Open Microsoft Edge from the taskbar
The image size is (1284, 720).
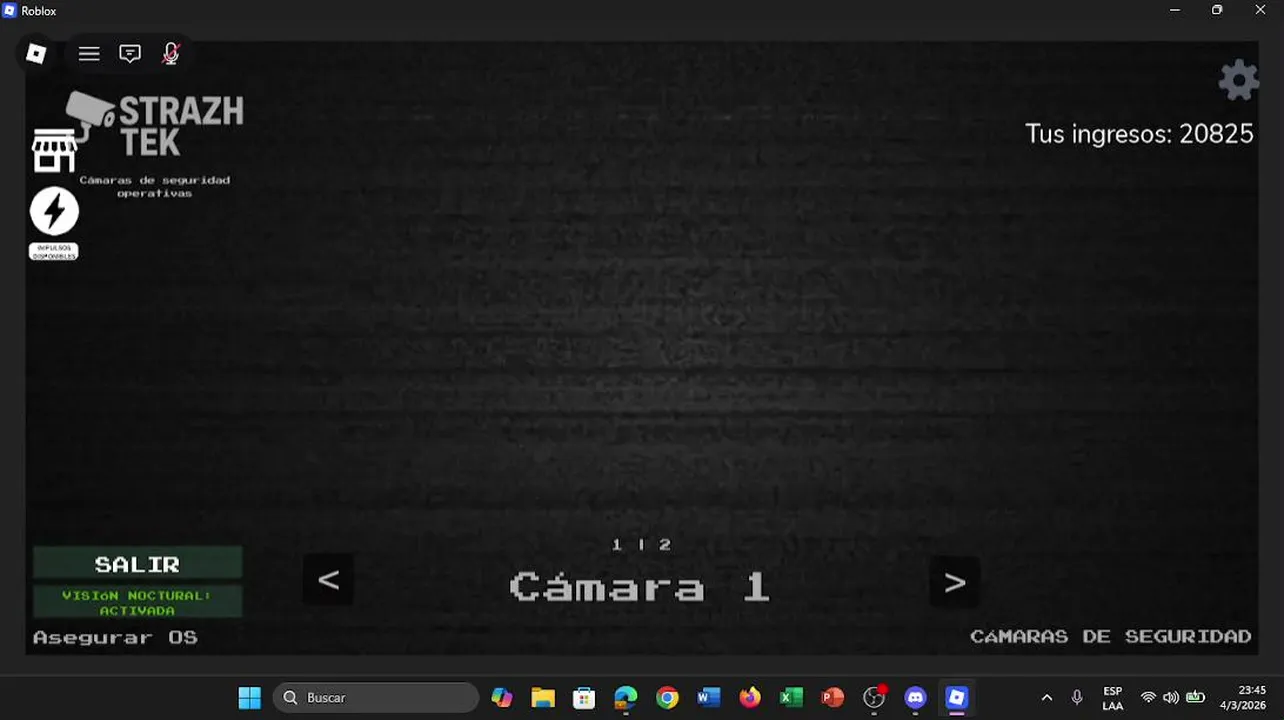[x=626, y=697]
